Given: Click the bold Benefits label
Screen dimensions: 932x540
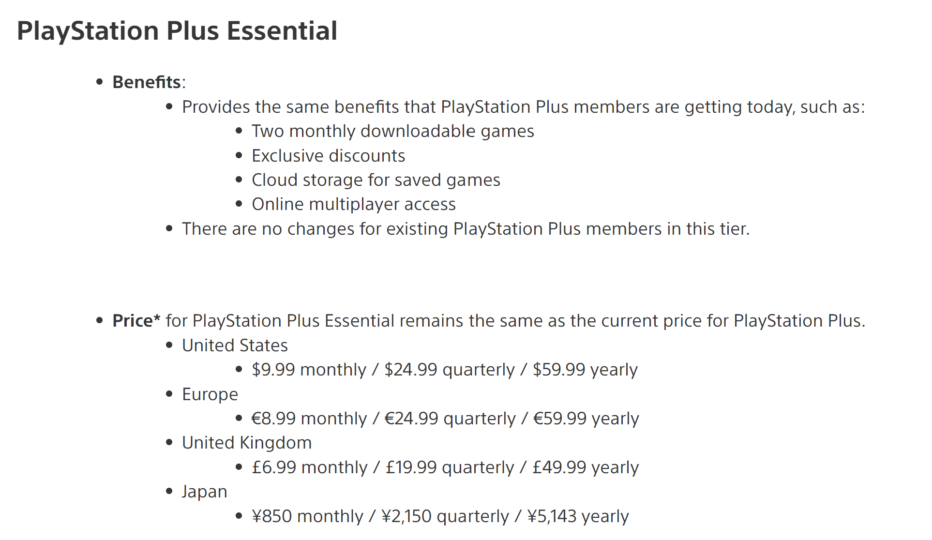Looking at the screenshot, I should pos(146,82).
